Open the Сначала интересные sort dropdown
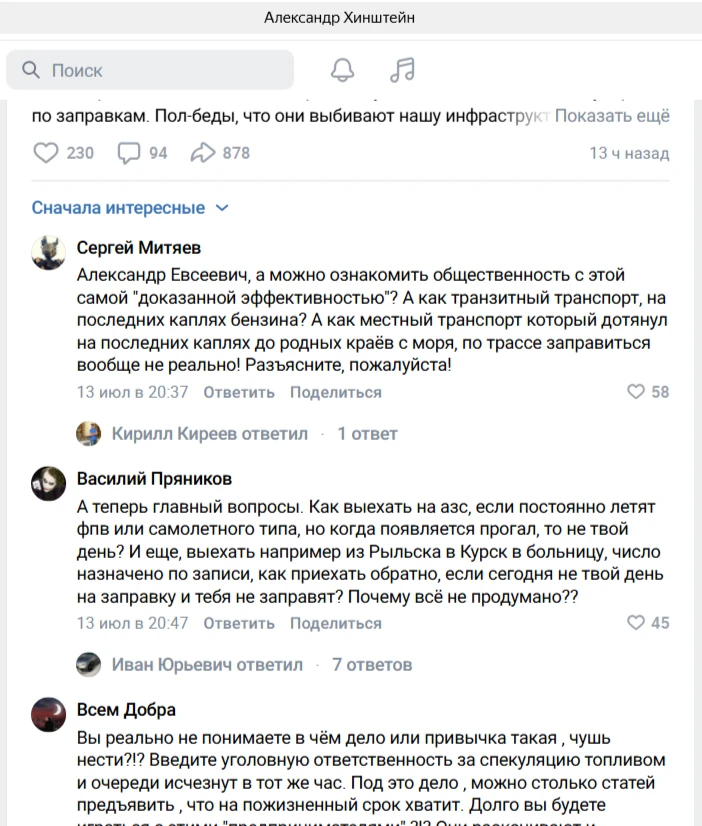 pyautogui.click(x=130, y=208)
